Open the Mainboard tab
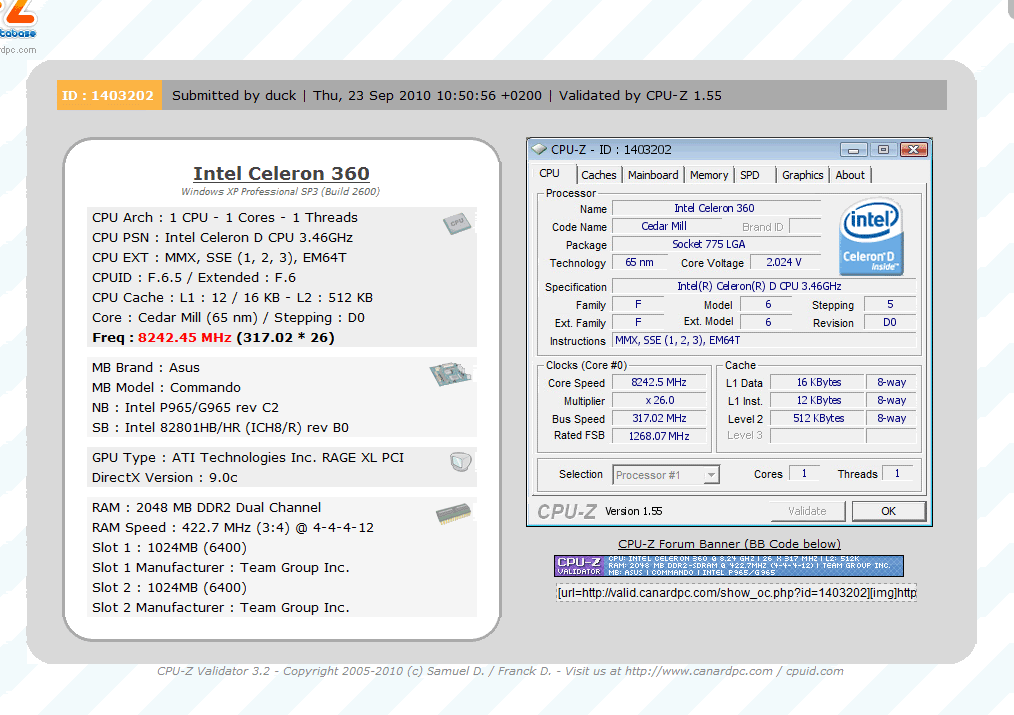Viewport: 1014px width, 715px height. coord(653,175)
